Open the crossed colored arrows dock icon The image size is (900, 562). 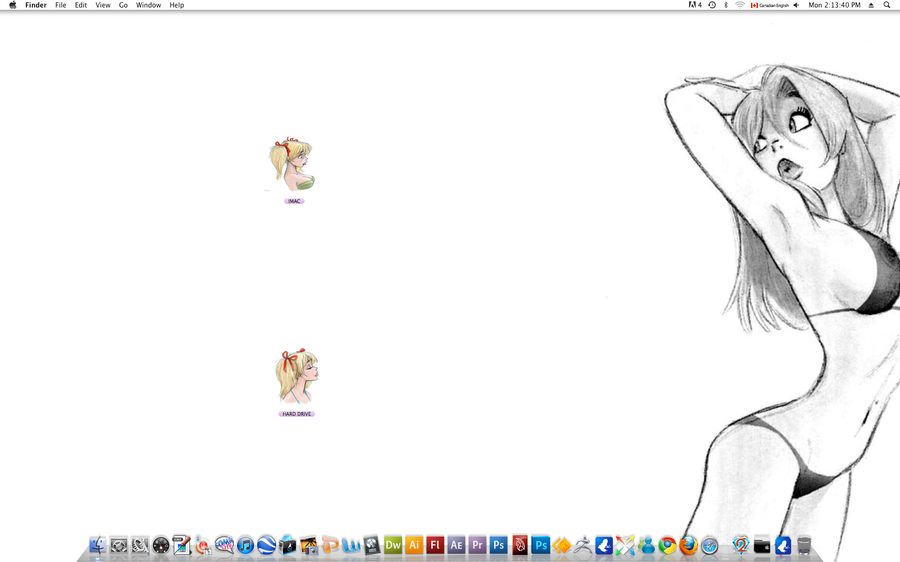click(x=625, y=545)
